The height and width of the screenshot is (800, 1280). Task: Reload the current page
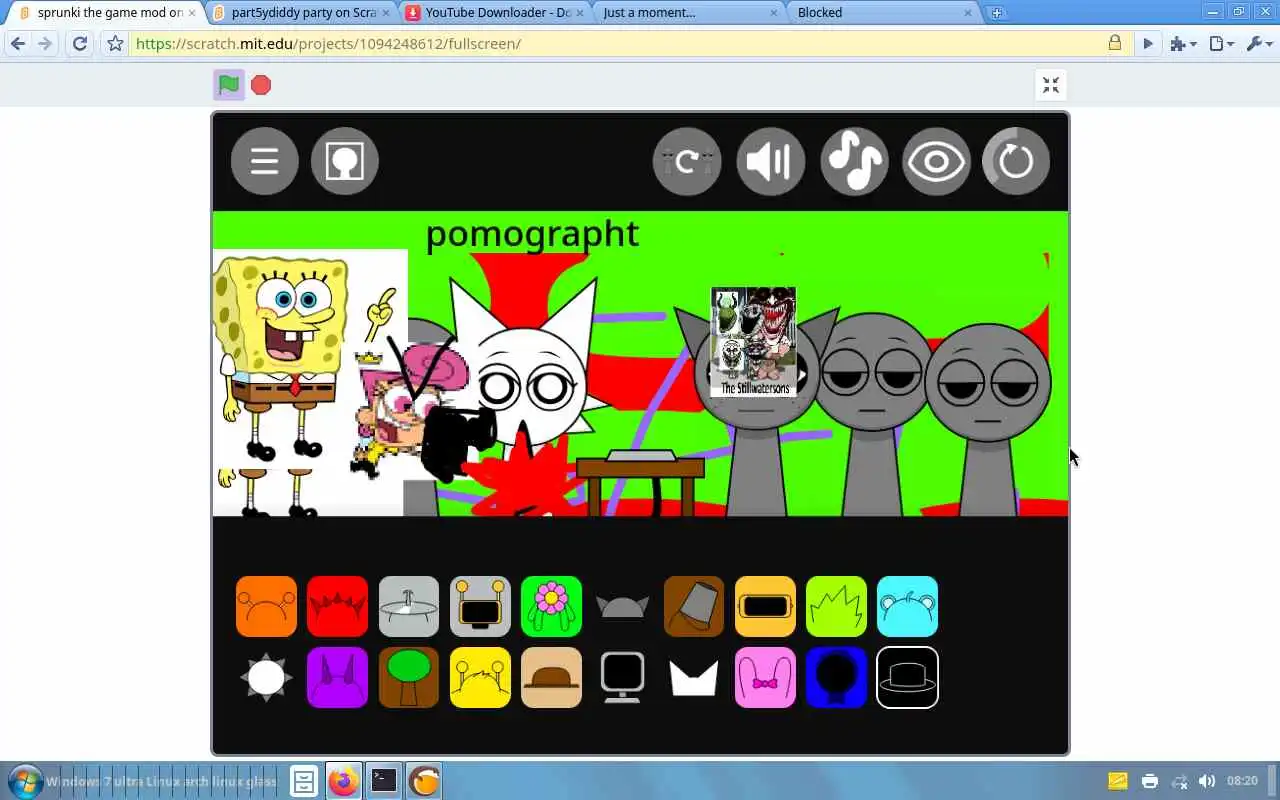click(80, 44)
